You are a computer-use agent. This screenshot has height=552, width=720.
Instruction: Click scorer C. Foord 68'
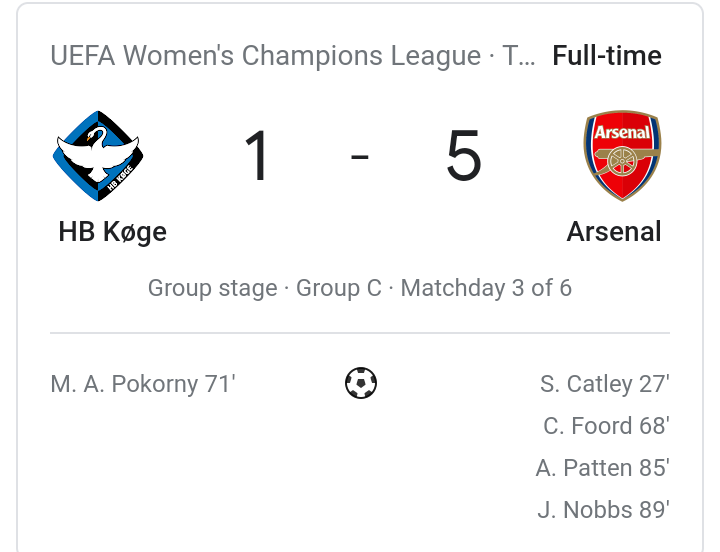pos(607,426)
